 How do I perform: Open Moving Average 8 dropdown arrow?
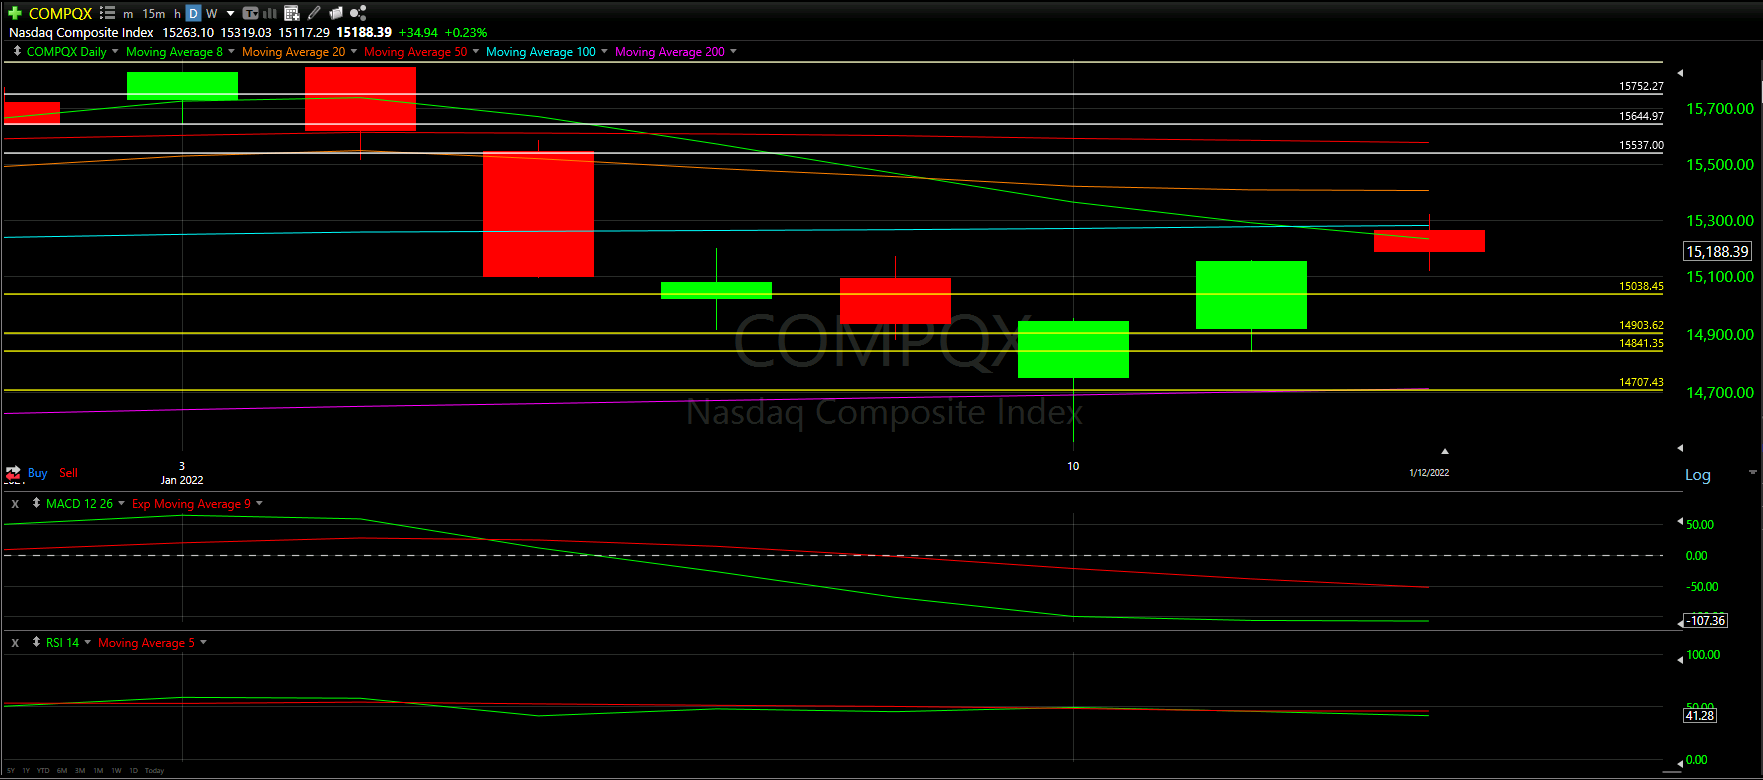pos(231,51)
